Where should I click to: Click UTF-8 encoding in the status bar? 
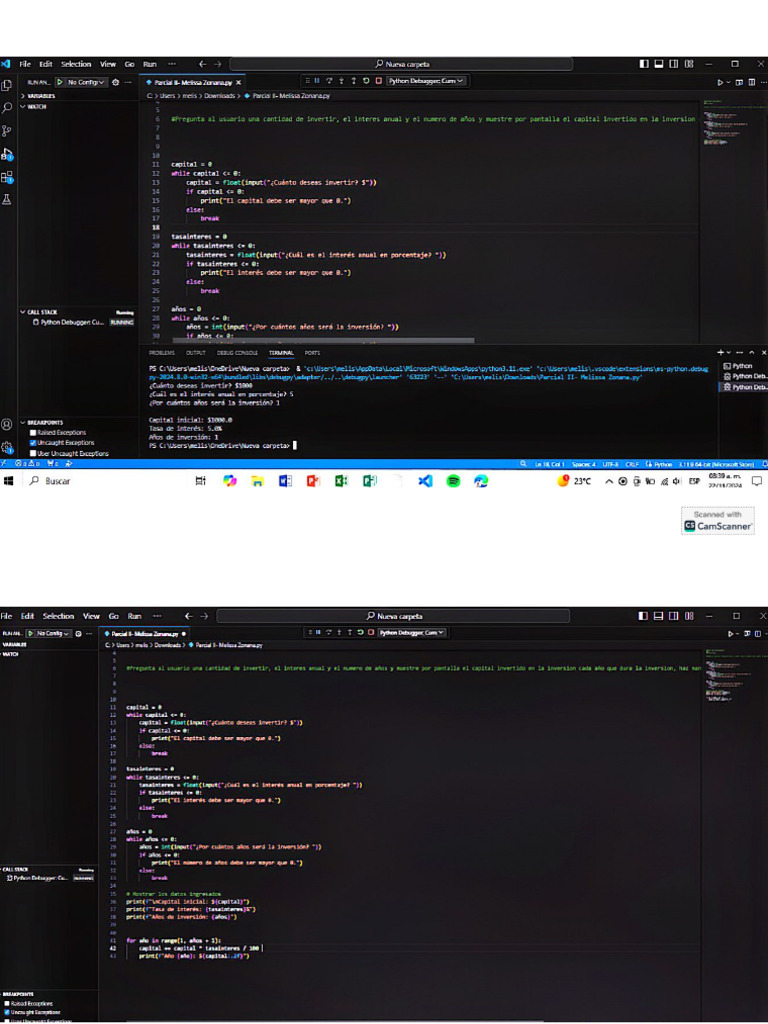click(609, 464)
